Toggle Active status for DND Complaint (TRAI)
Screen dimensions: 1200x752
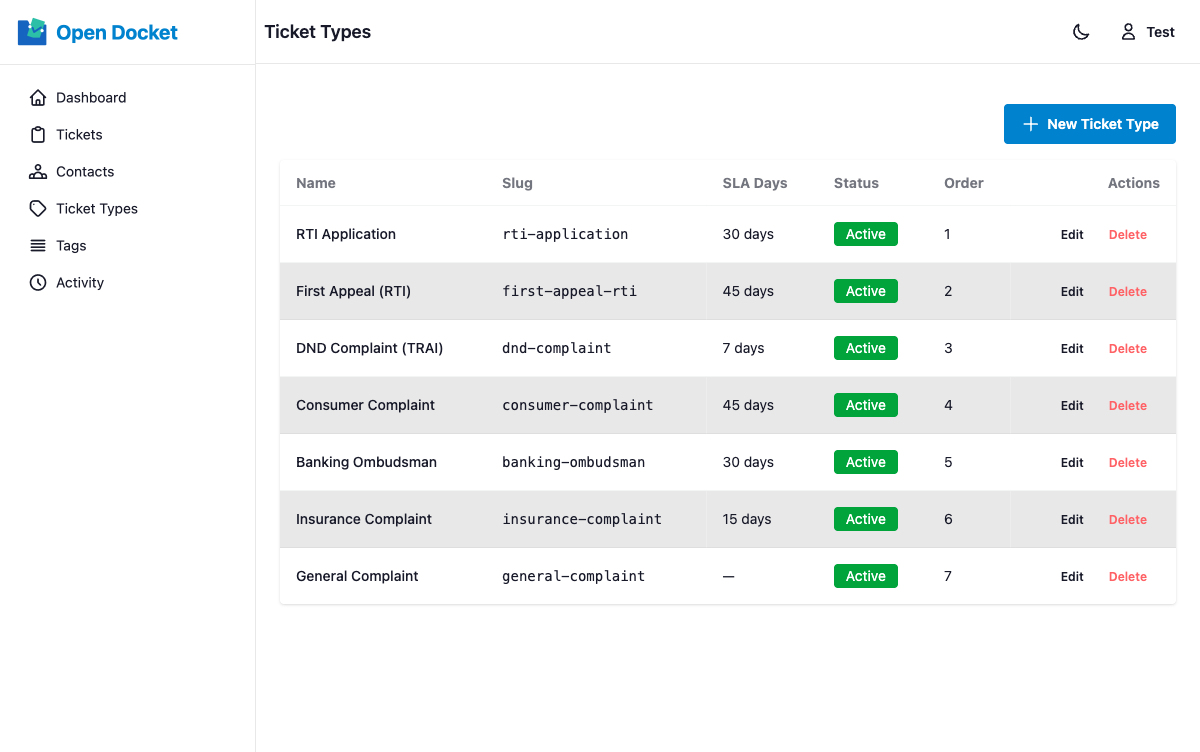point(865,348)
